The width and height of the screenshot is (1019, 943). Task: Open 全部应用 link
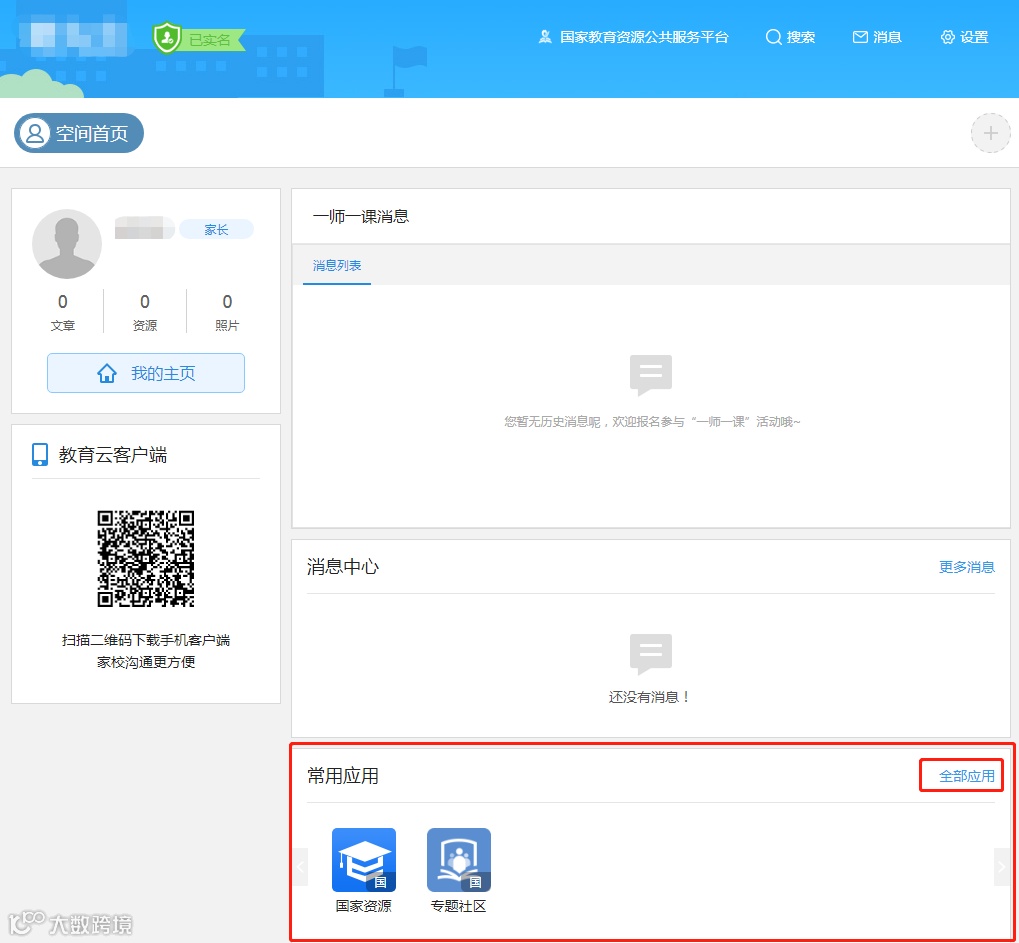click(966, 776)
